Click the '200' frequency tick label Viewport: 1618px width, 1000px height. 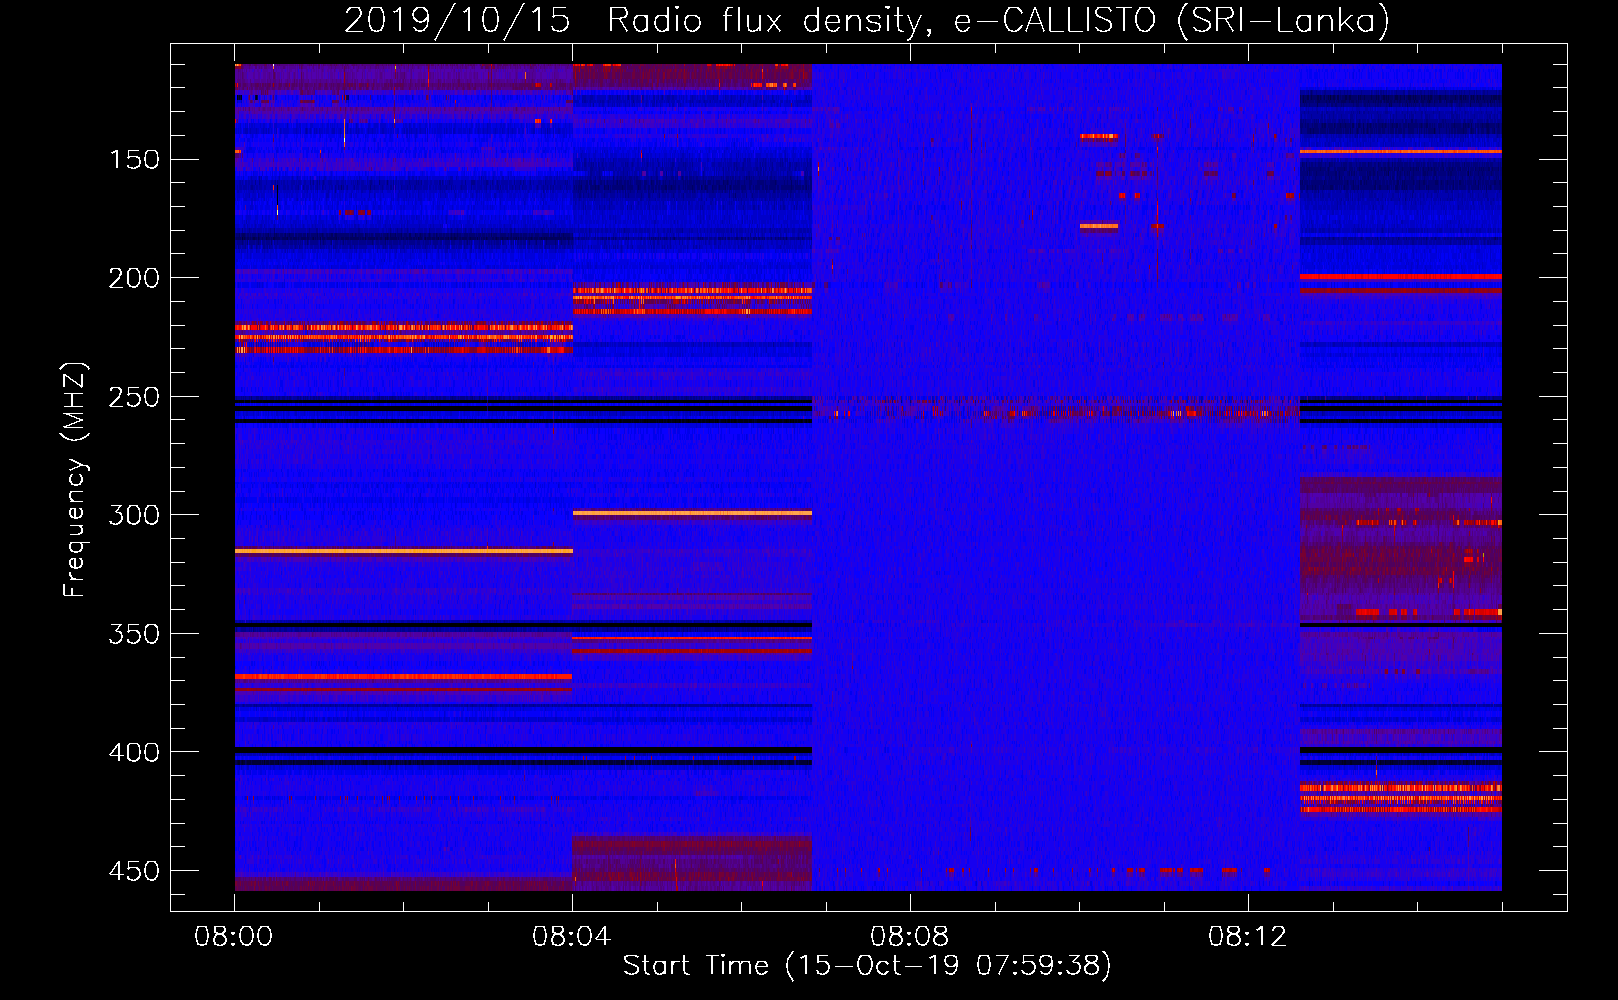pos(134,278)
